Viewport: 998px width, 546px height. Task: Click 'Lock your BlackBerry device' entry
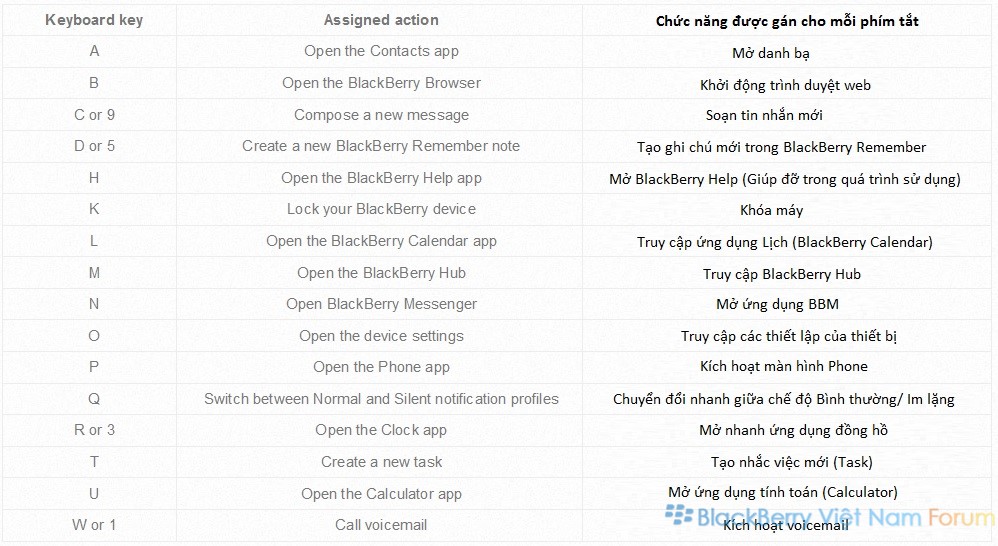[x=381, y=209]
